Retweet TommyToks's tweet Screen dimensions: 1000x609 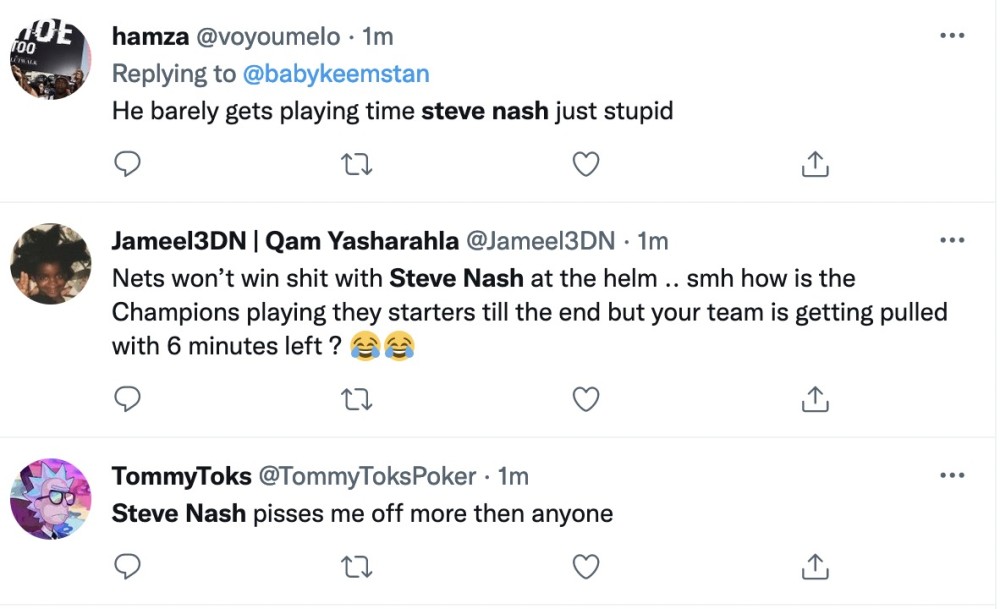pyautogui.click(x=357, y=567)
